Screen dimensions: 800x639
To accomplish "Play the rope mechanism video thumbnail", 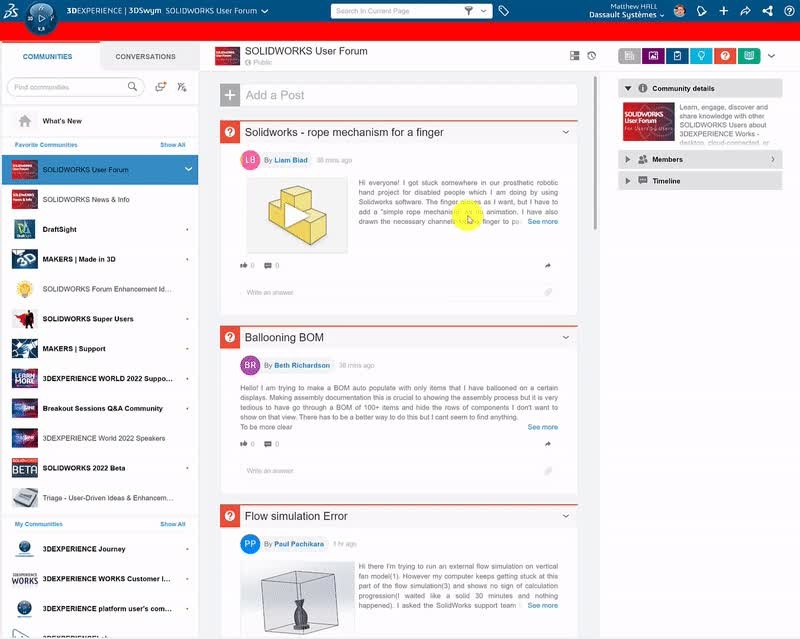I will [x=297, y=215].
